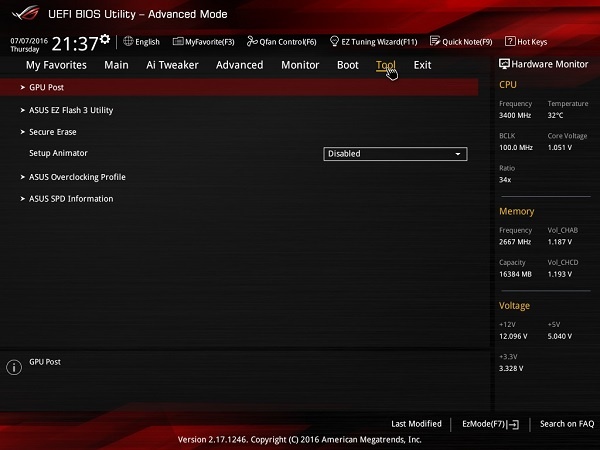The image size is (600, 450).
Task: Switch to EzMode(F7)
Action: pyautogui.click(x=484, y=424)
